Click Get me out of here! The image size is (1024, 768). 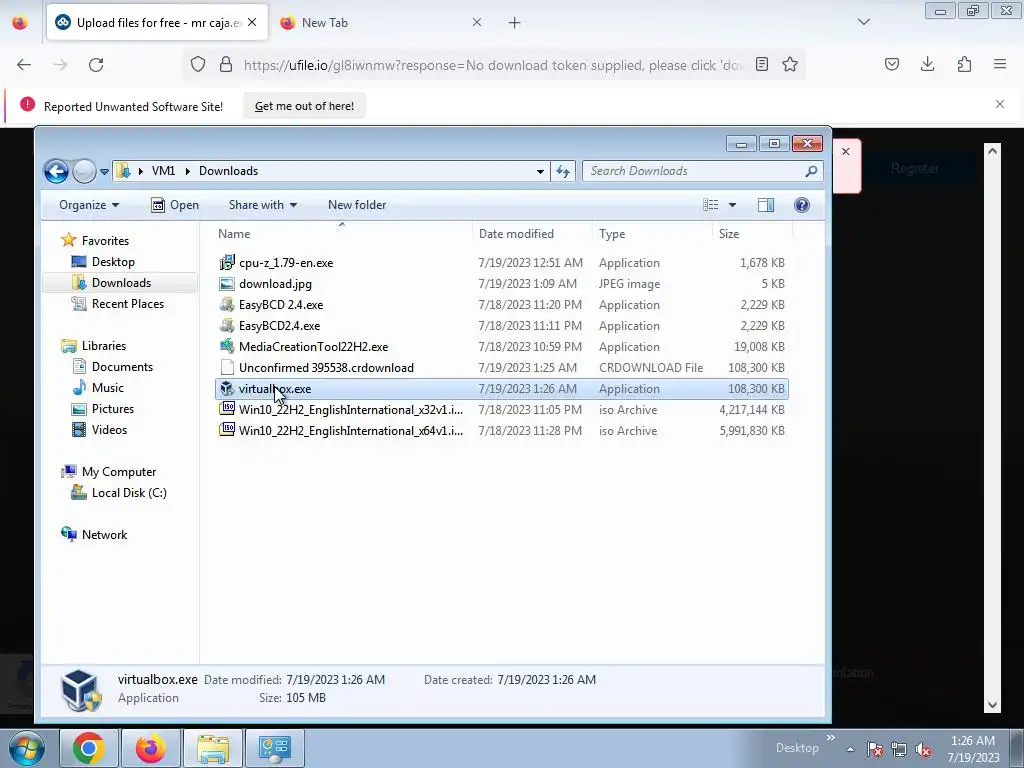(x=304, y=106)
